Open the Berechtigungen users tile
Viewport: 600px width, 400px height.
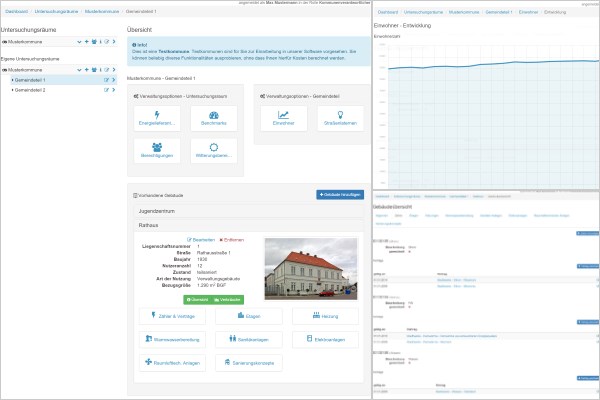158,151
